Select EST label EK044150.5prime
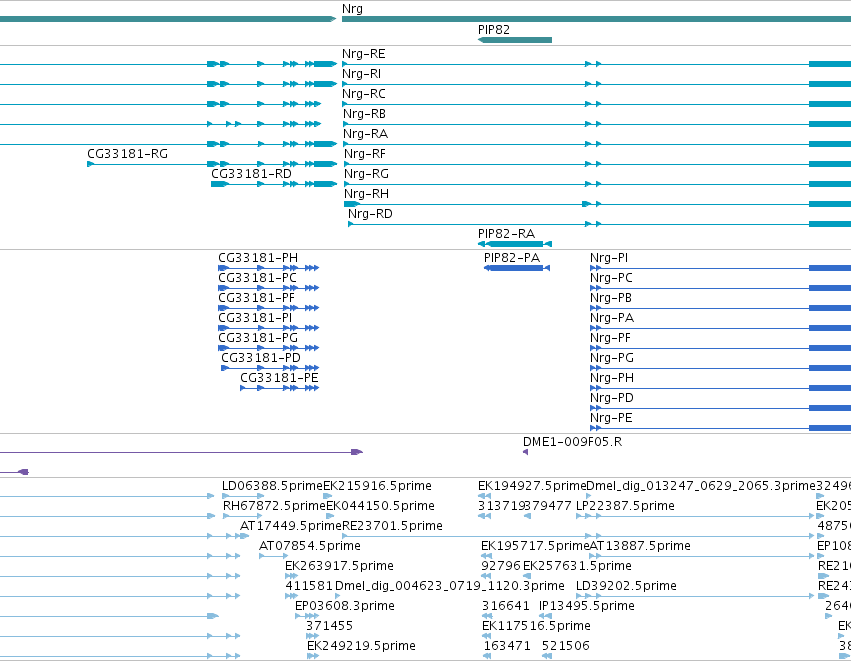851x661 pixels. [380, 506]
